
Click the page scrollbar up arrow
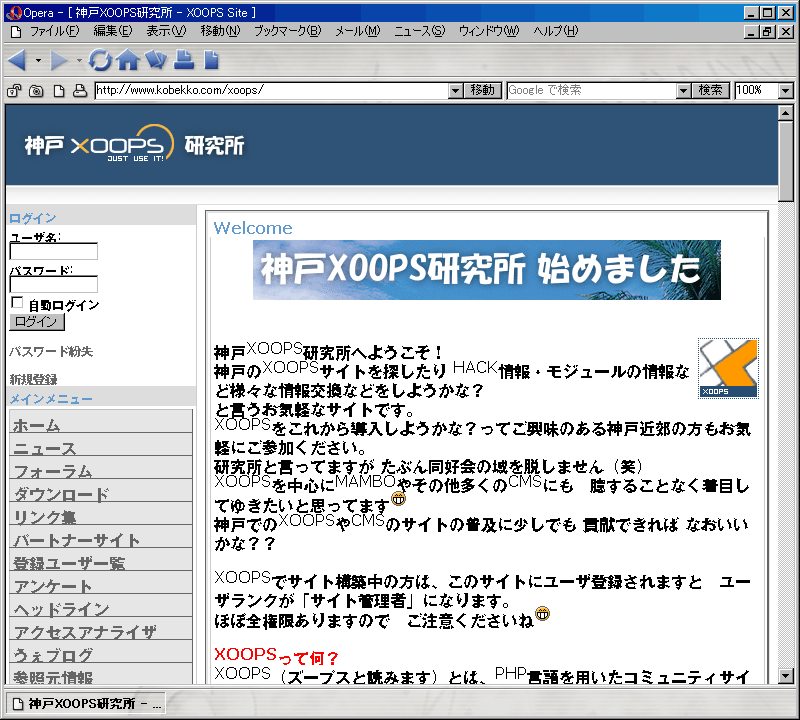click(x=786, y=113)
